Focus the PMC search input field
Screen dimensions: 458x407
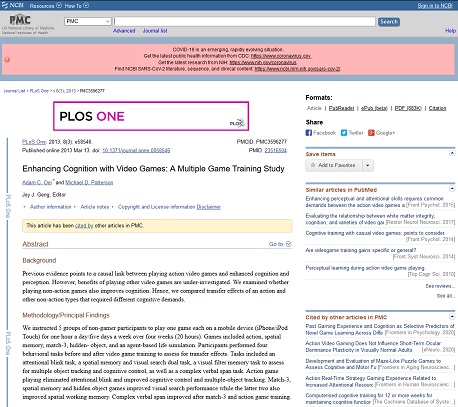244,21
